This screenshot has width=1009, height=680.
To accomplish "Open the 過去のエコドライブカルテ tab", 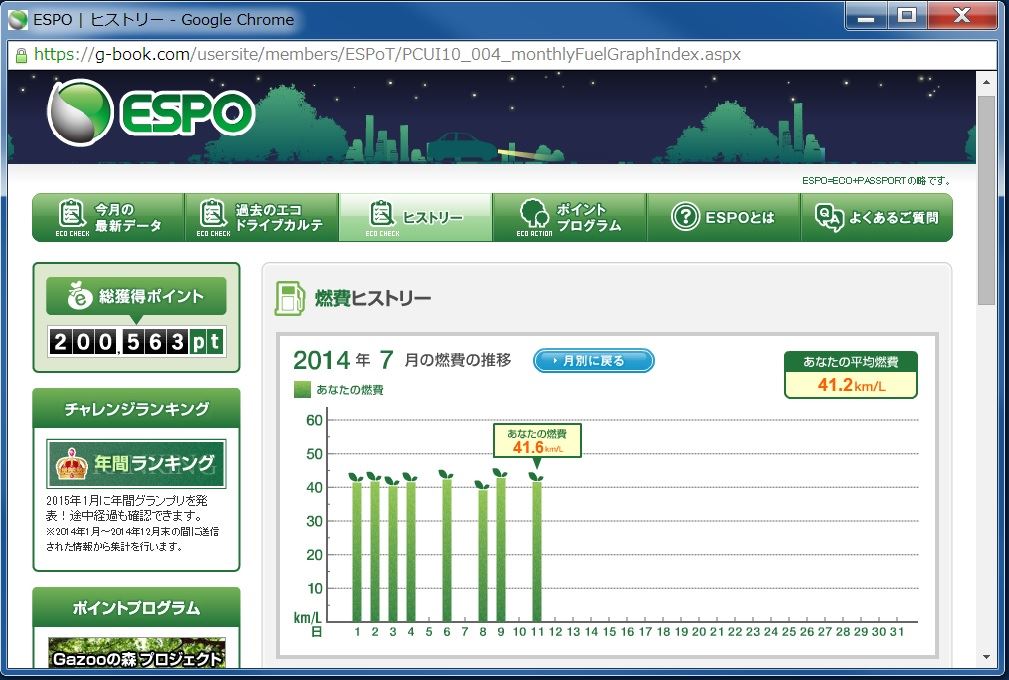I will tap(262, 217).
